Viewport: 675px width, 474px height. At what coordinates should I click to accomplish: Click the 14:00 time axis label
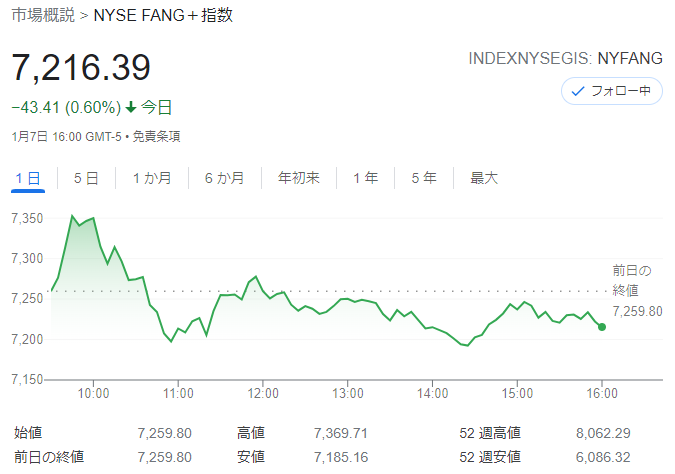(x=432, y=393)
